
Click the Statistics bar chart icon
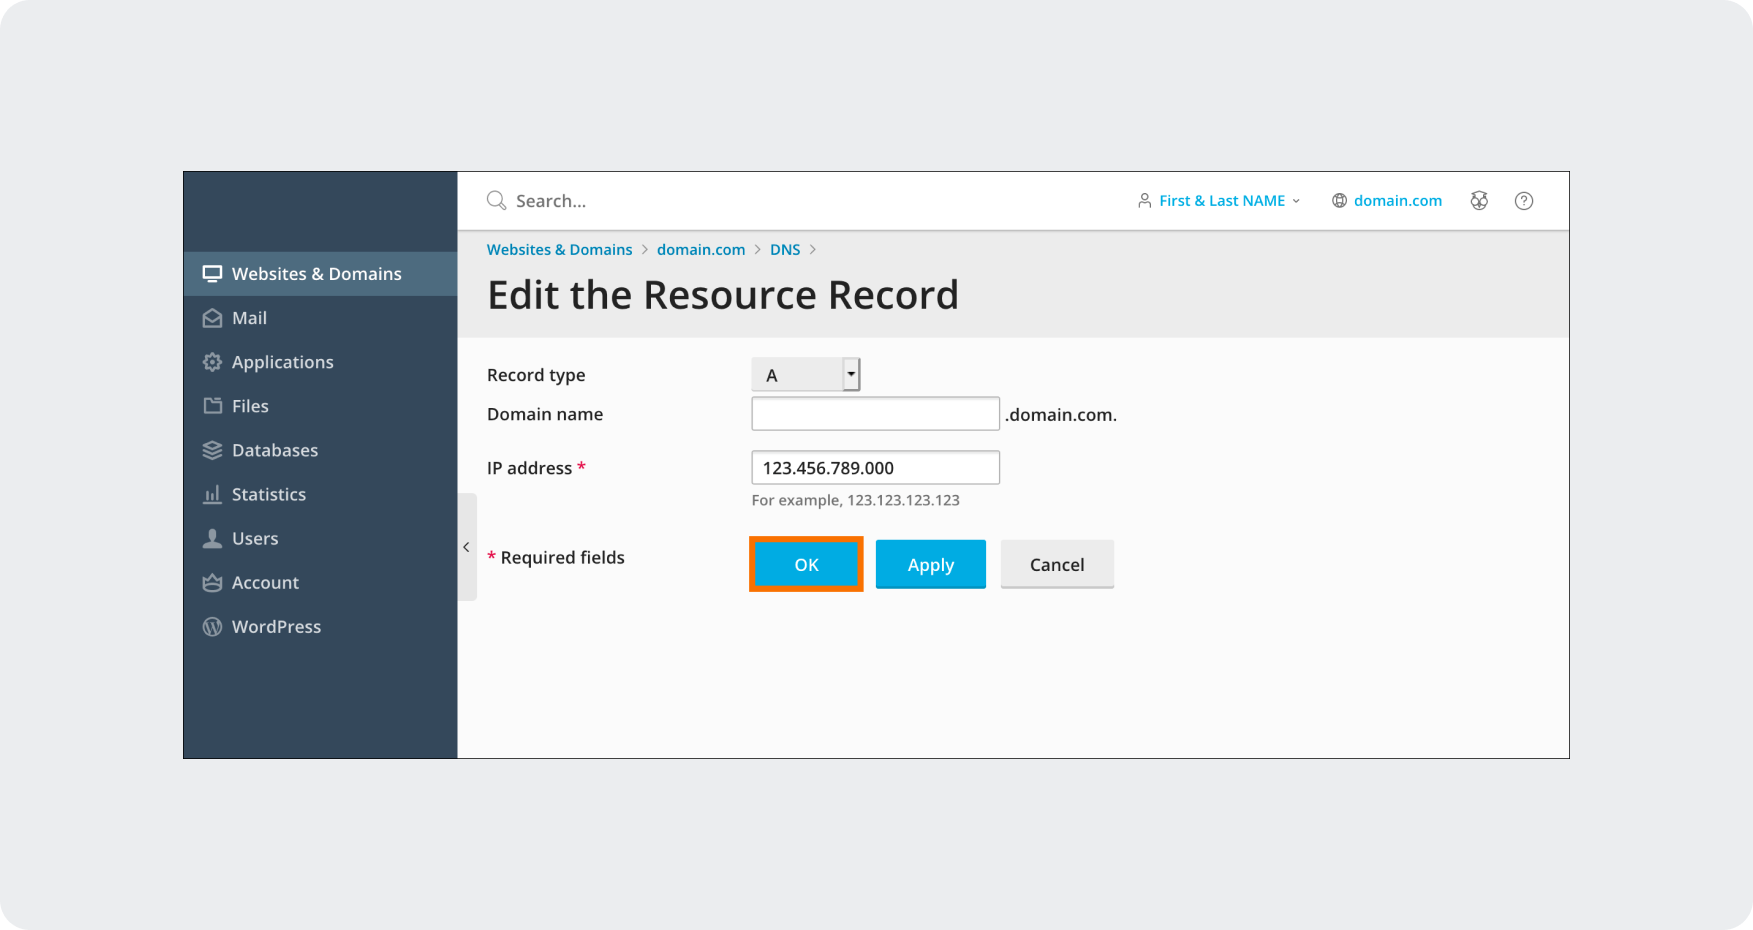[x=212, y=494]
